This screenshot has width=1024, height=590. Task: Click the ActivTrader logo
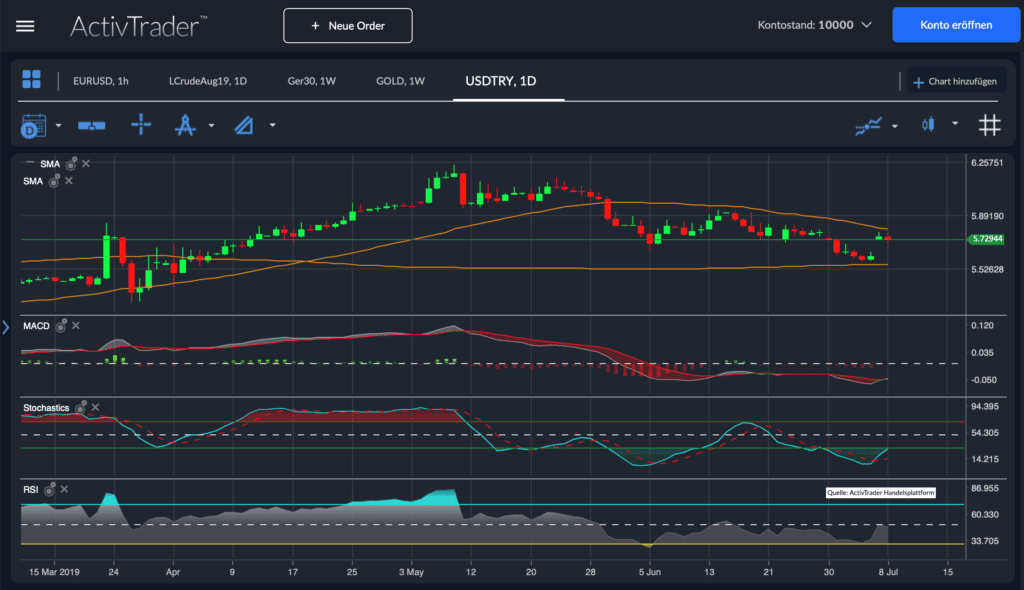tap(138, 26)
